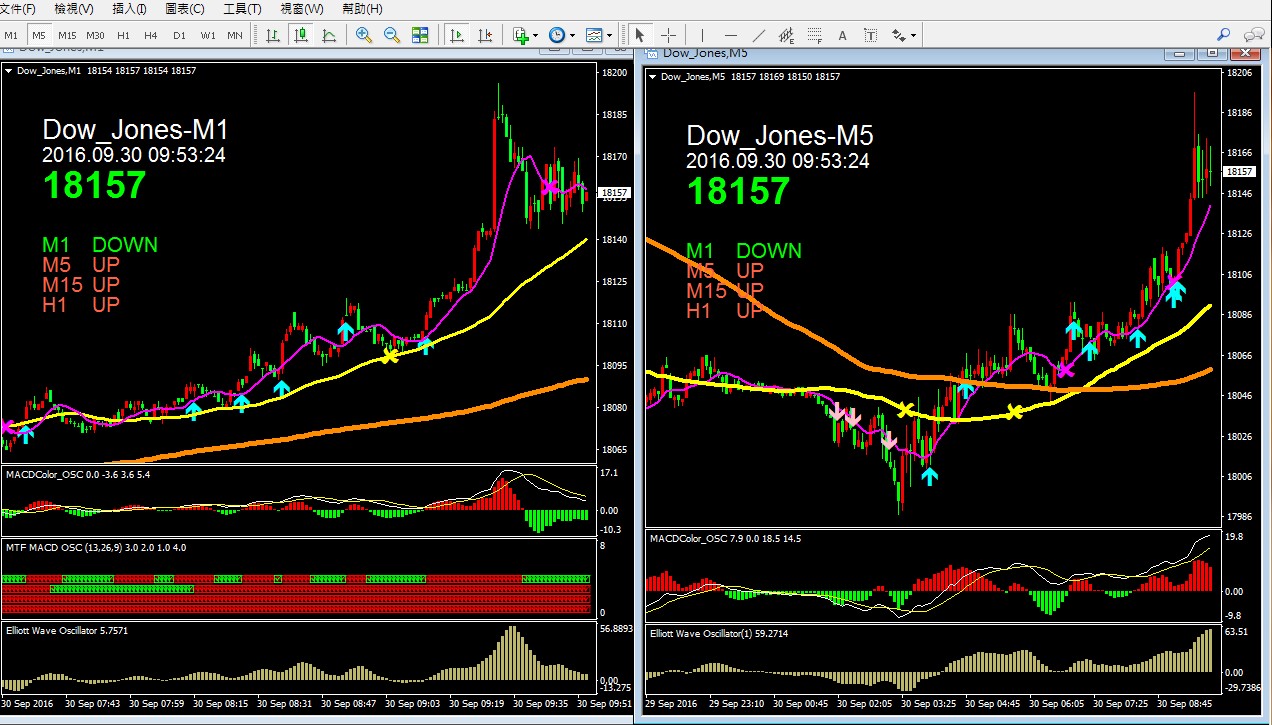
Task: Select the equidistant channel tool
Action: [x=787, y=35]
